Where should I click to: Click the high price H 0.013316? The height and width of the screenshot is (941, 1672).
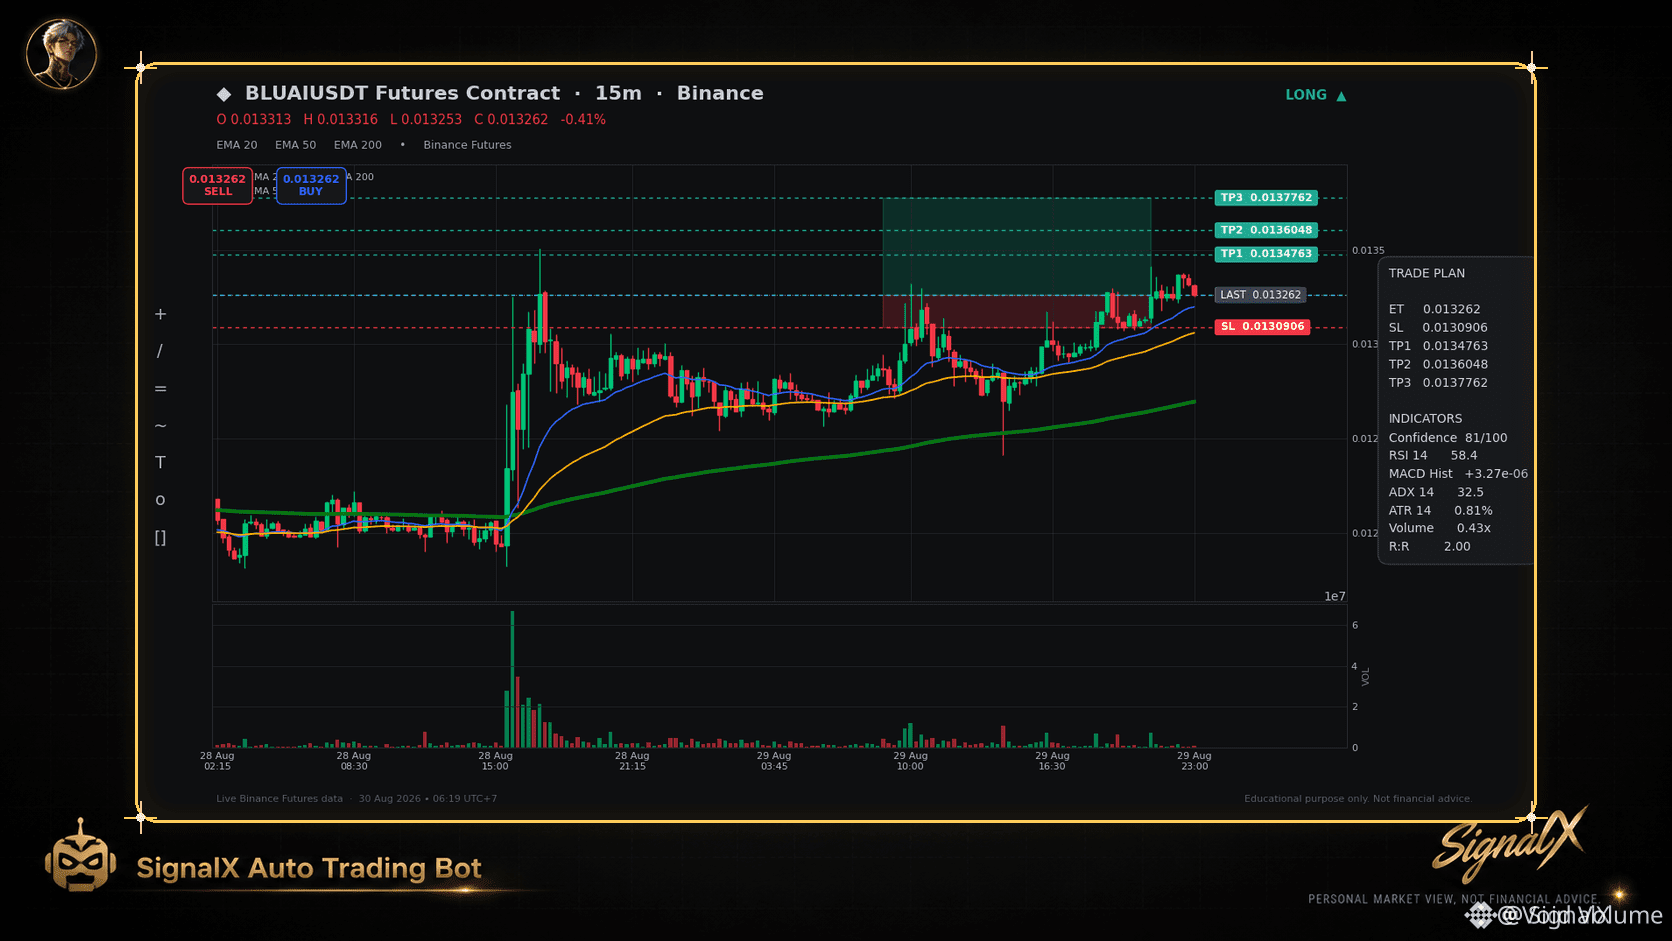pos(341,119)
